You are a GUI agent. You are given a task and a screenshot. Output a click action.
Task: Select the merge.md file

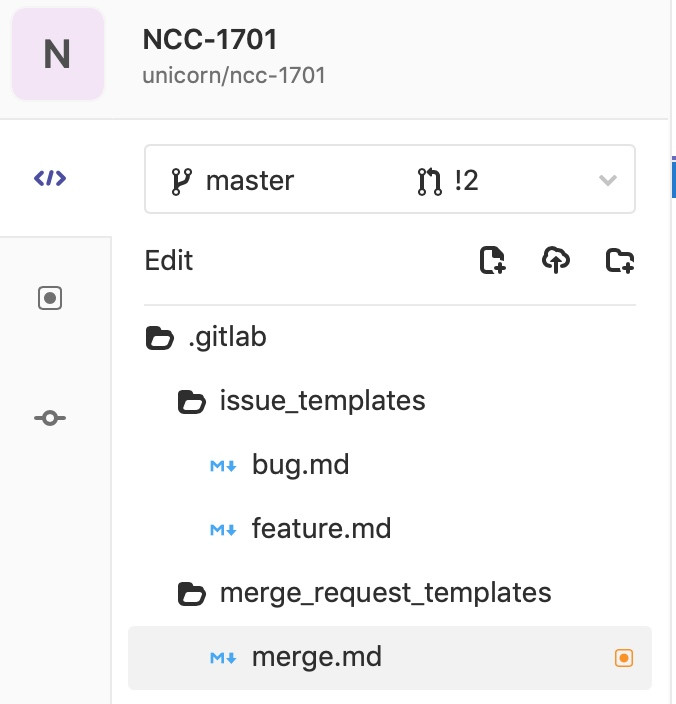[316, 657]
